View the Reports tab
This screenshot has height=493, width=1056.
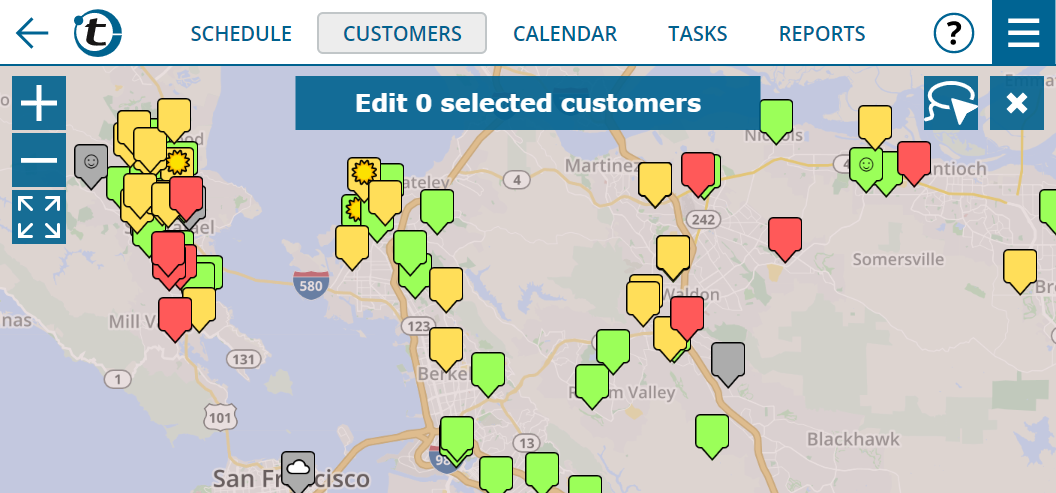coord(822,33)
